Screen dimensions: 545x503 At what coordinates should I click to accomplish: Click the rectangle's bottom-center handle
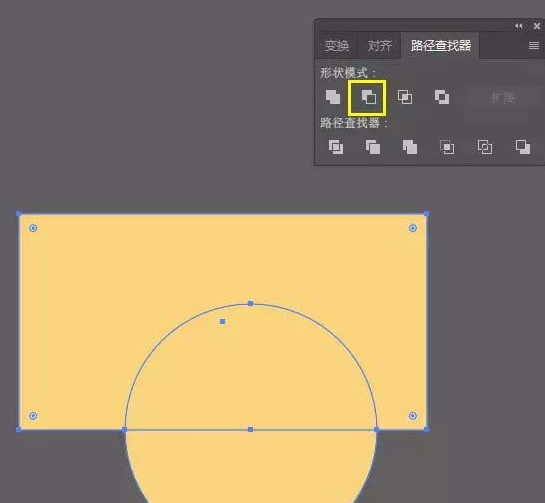point(250,430)
